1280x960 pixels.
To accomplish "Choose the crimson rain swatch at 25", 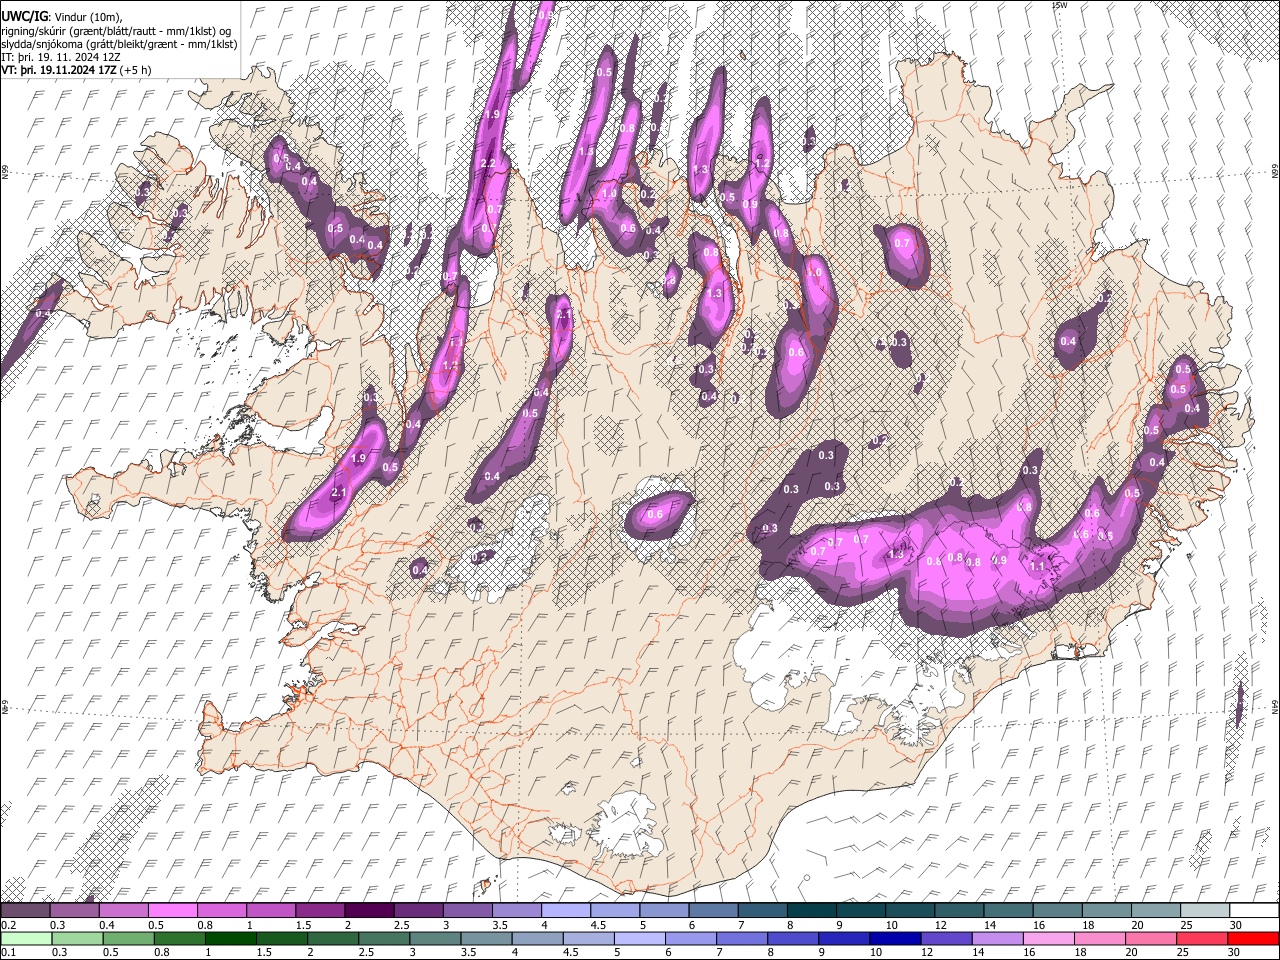I will 1203,938.
